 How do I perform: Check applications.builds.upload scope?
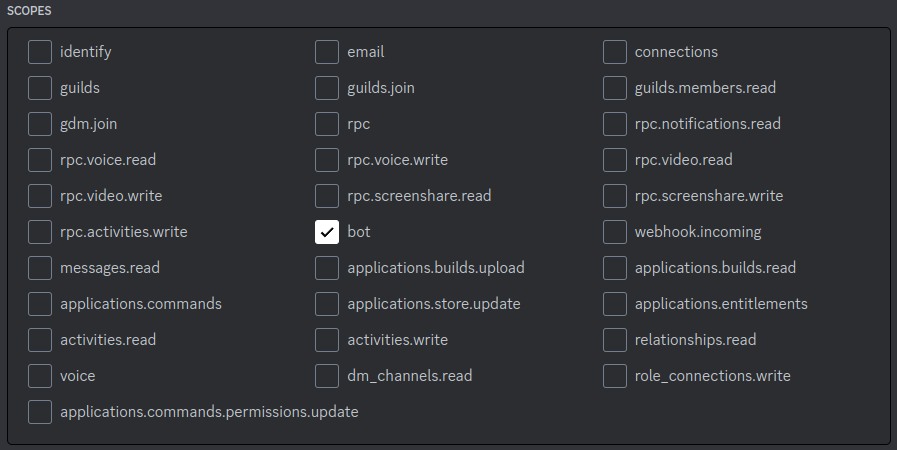[x=327, y=268]
